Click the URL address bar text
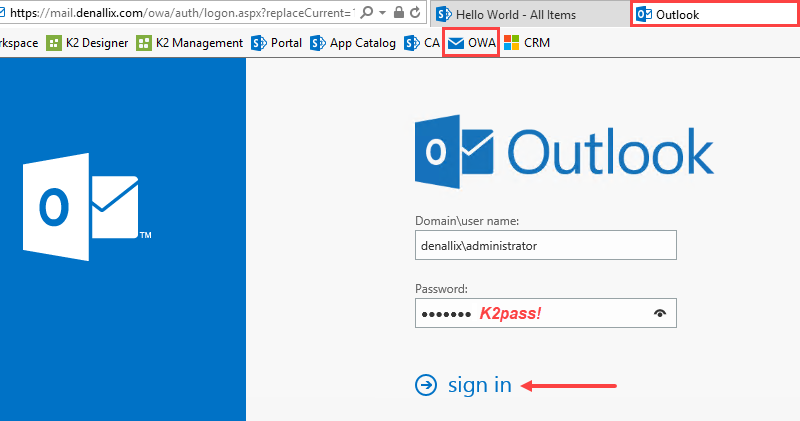The width and height of the screenshot is (800, 421). (x=182, y=13)
